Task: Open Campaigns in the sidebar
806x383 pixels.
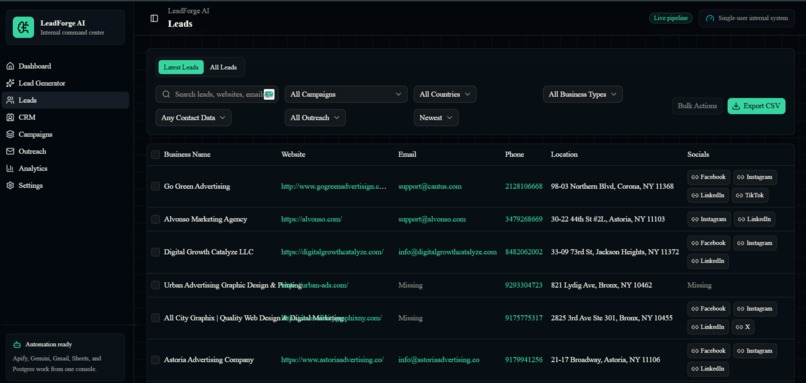Action: (x=65, y=134)
